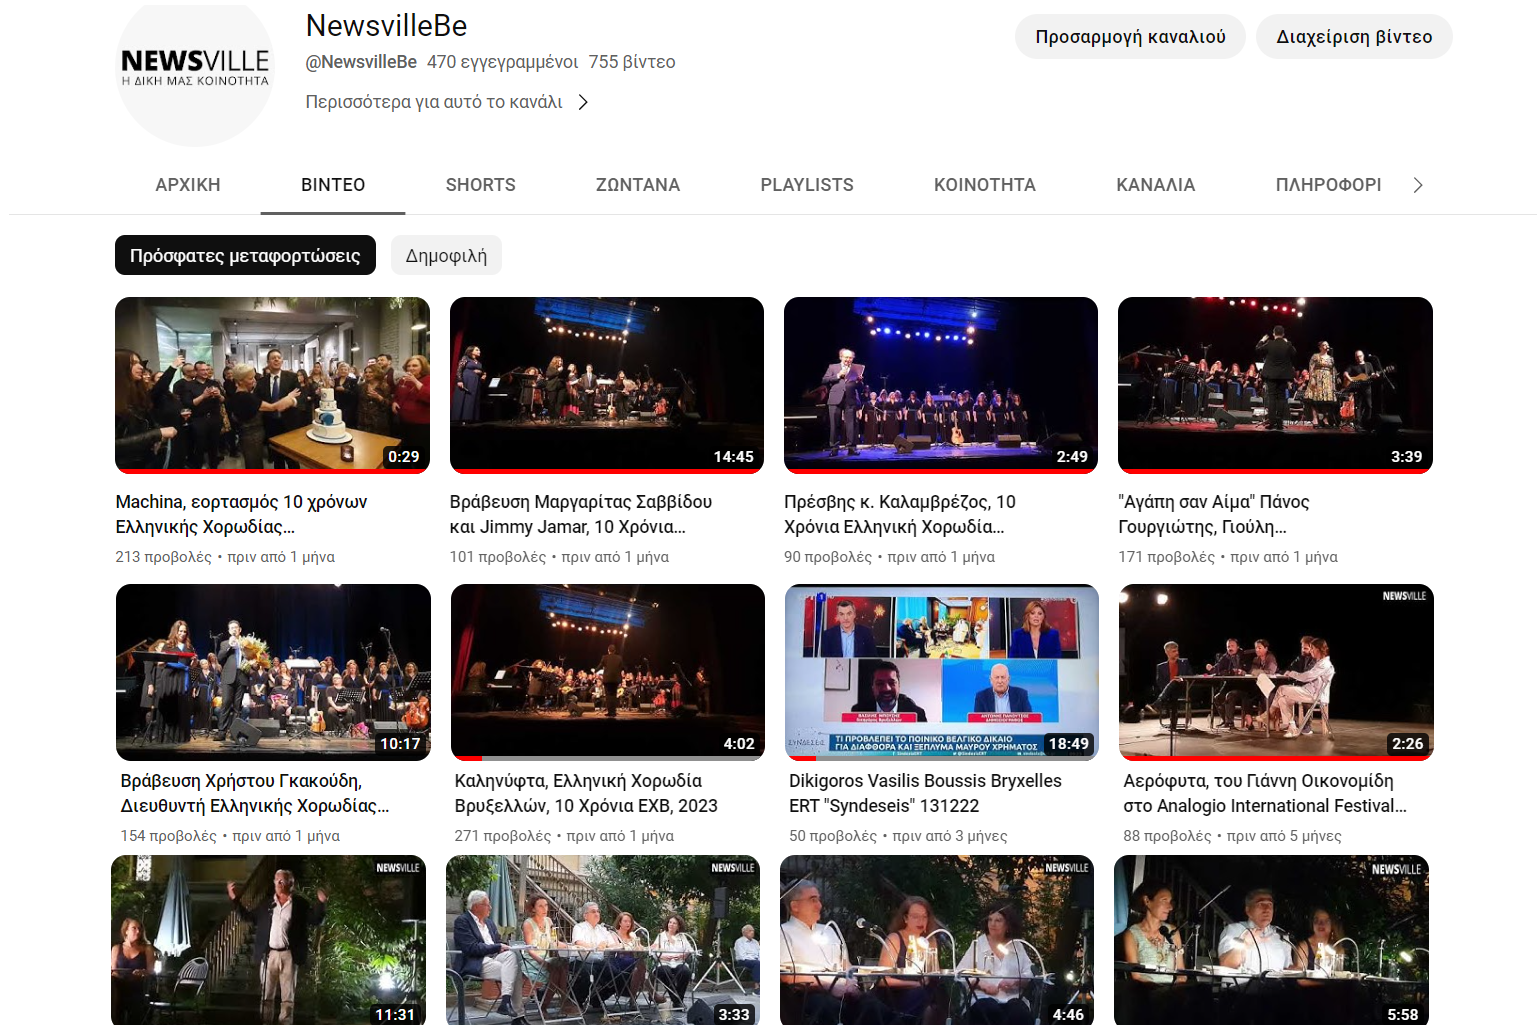Click the @NewsvilleBe channel handle
This screenshot has height=1025, width=1537.
click(x=361, y=62)
